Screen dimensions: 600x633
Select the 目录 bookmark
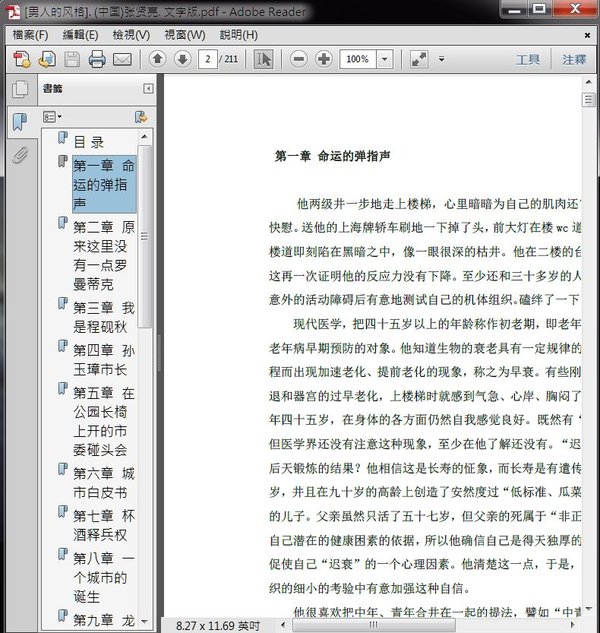coord(89,142)
